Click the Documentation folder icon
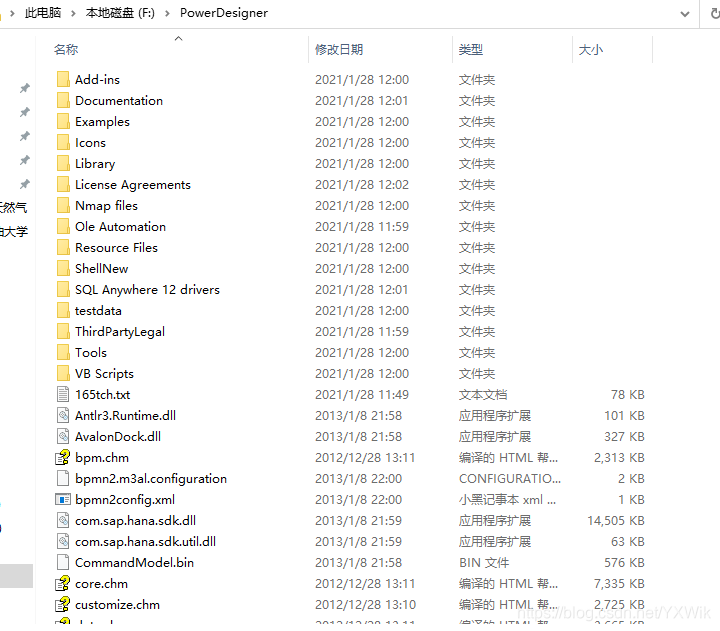720x631 pixels. tap(63, 101)
